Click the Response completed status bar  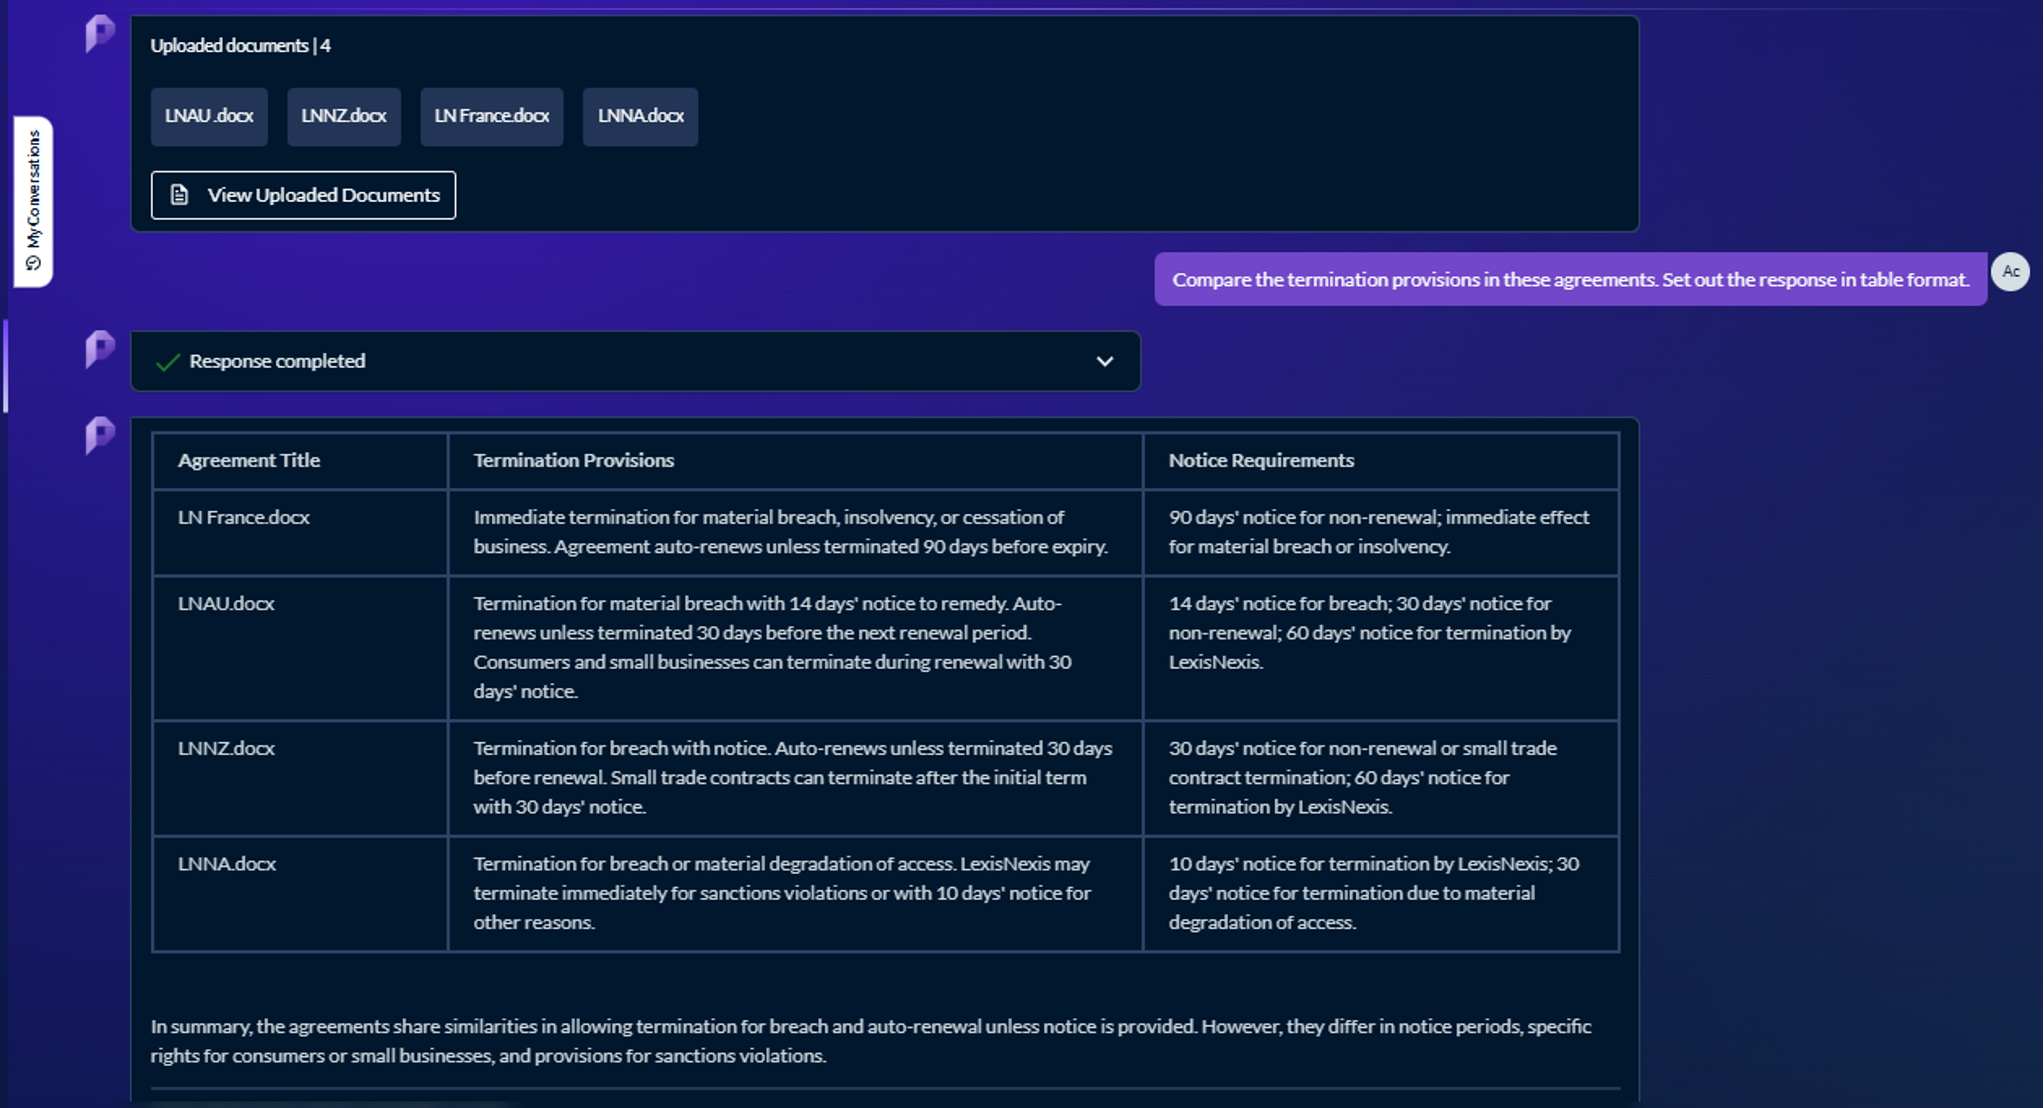(634, 361)
